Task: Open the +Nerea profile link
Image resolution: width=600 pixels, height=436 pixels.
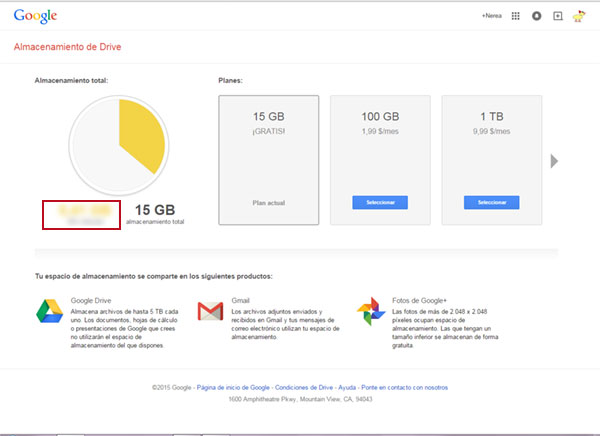Action: [x=490, y=16]
